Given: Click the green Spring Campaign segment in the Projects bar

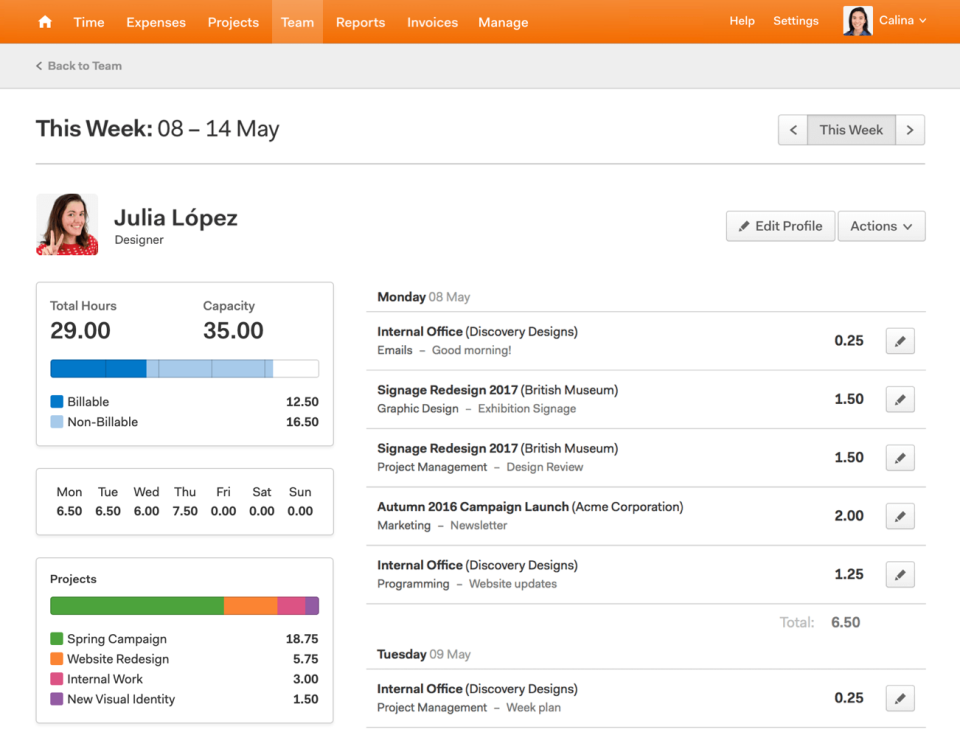Looking at the screenshot, I should point(135,605).
